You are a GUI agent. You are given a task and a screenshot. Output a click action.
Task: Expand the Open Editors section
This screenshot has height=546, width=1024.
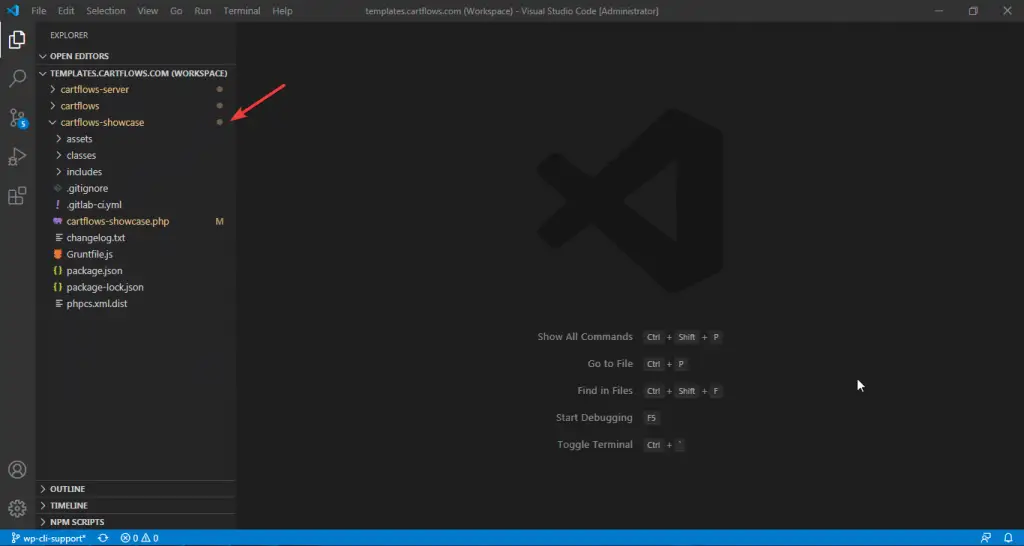136,56
